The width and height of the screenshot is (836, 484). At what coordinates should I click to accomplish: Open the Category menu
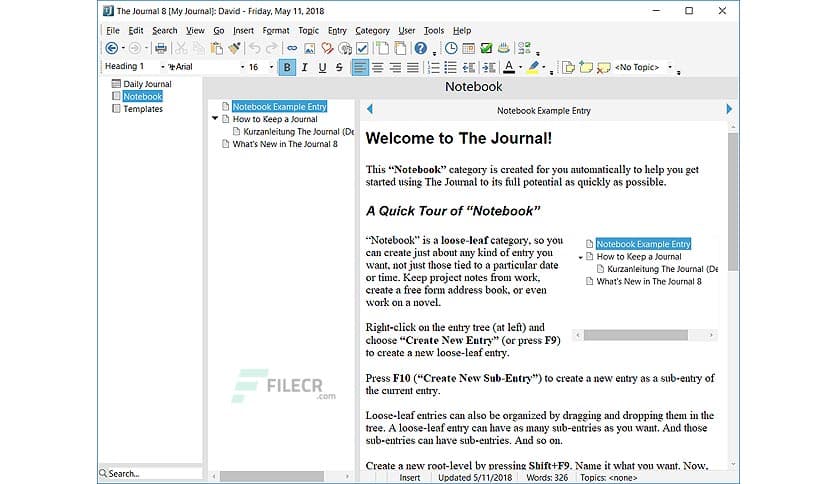[372, 30]
